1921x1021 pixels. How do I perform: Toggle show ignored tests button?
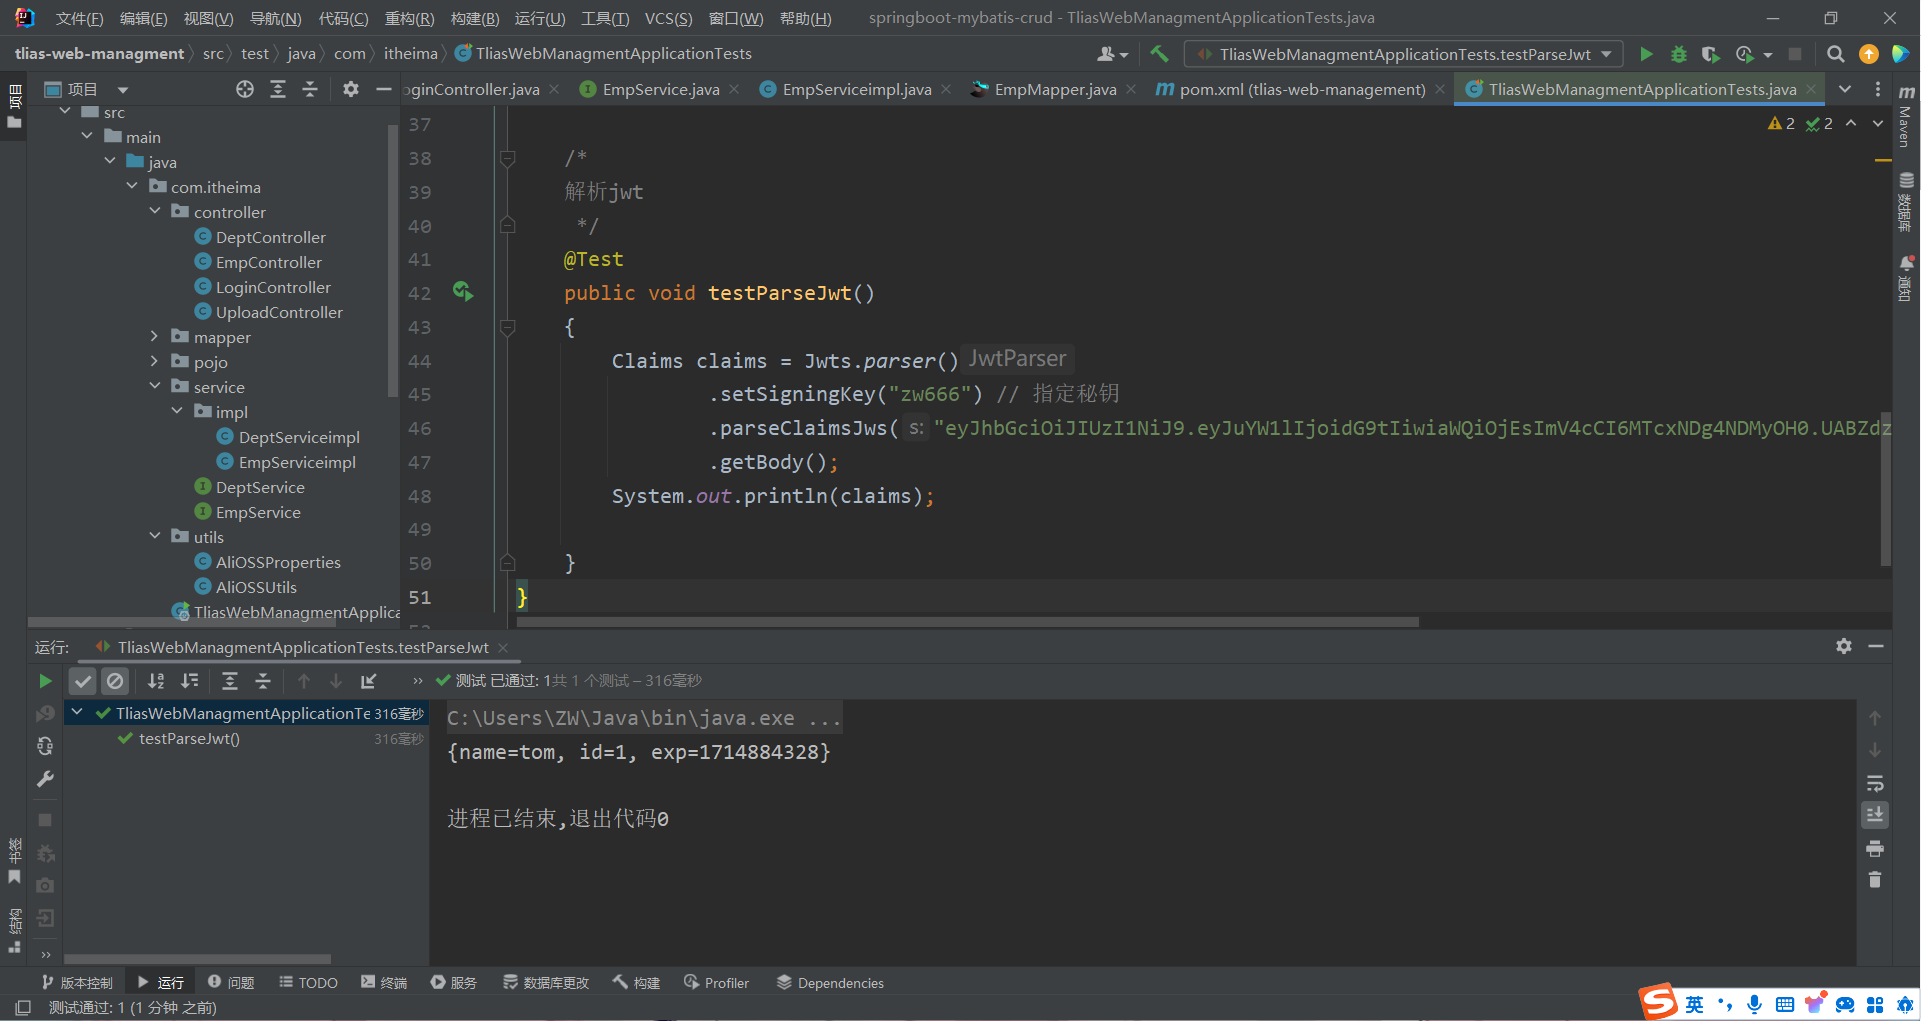[116, 681]
